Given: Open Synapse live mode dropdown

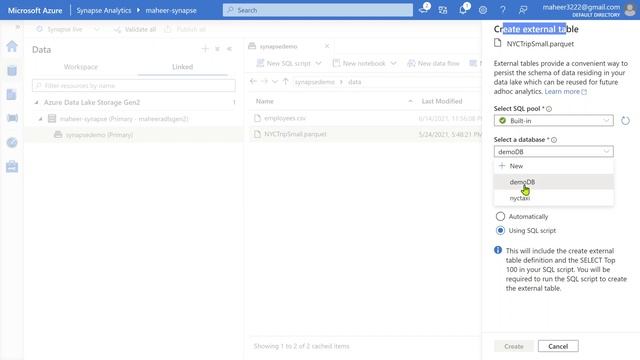Looking at the screenshot, I should (68, 29).
